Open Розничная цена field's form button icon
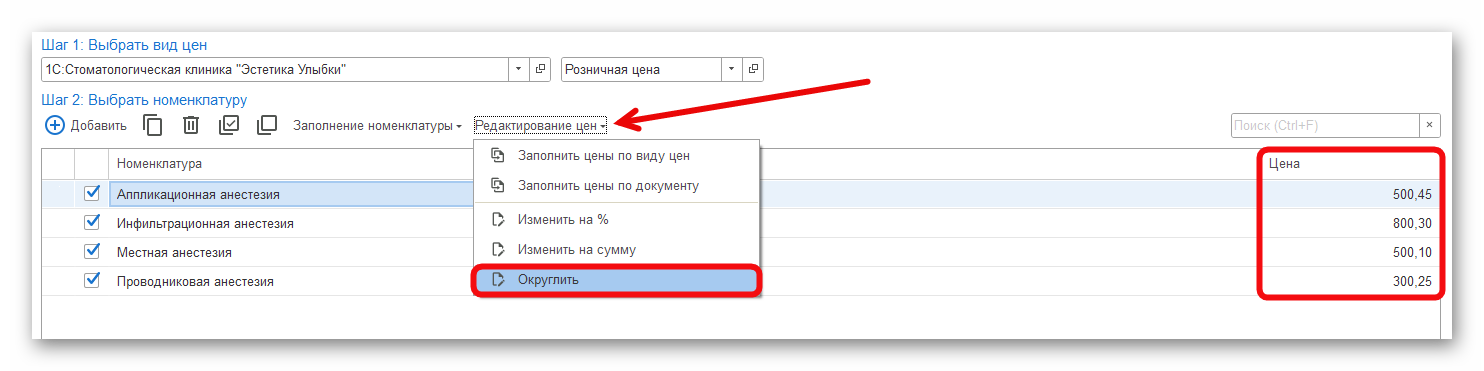This screenshot has height=371, width=1484. [753, 70]
